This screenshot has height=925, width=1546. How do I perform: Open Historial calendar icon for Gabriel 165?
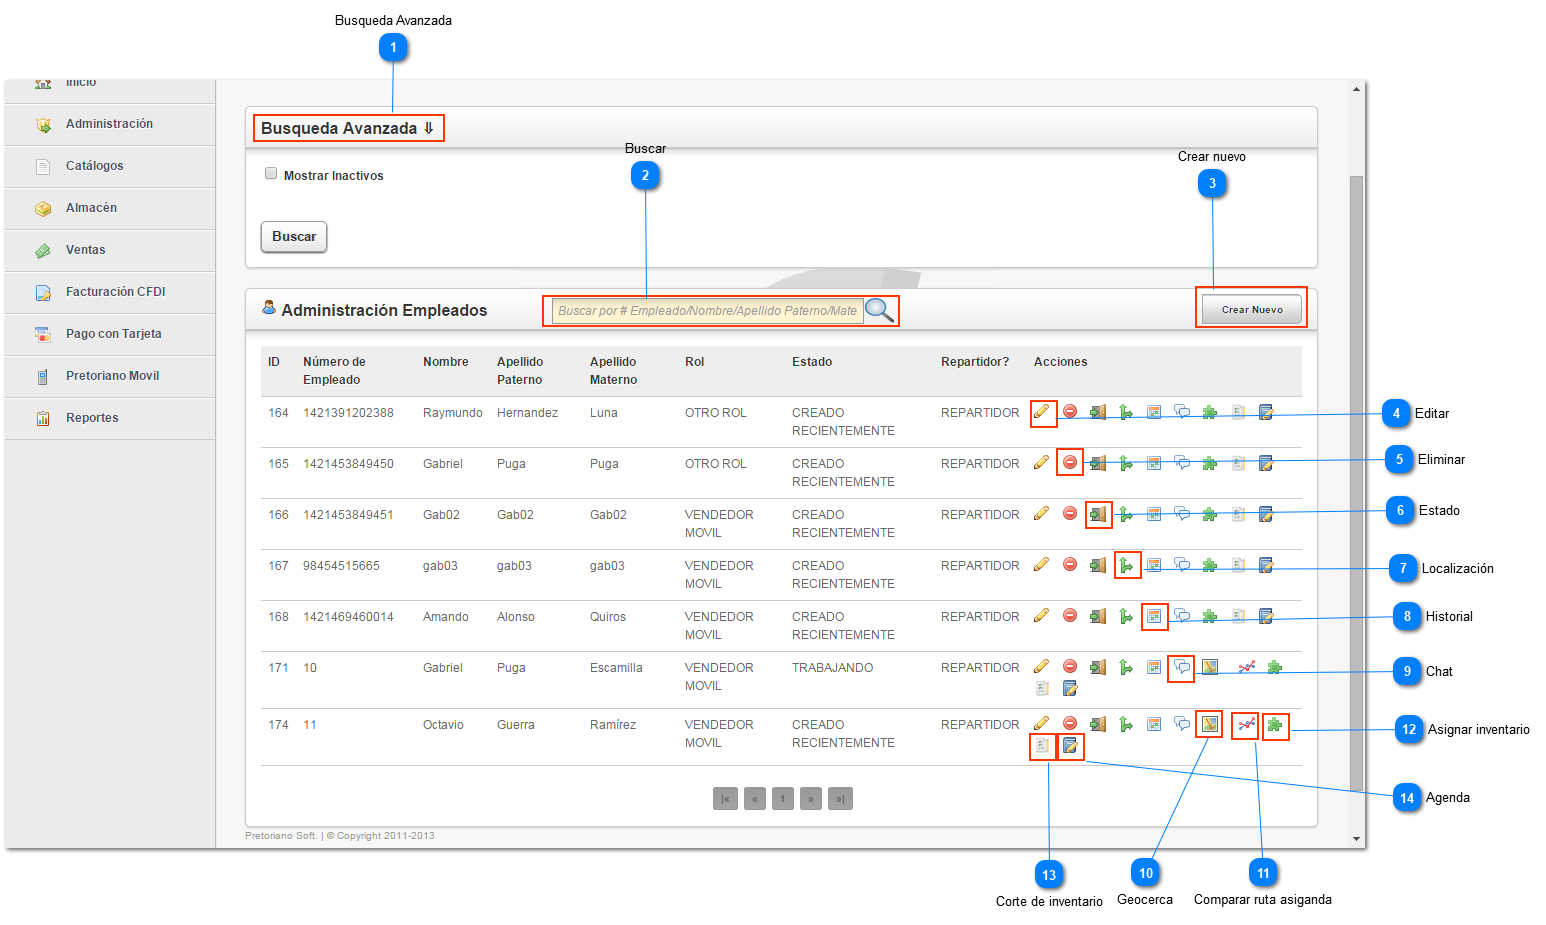pos(1154,463)
